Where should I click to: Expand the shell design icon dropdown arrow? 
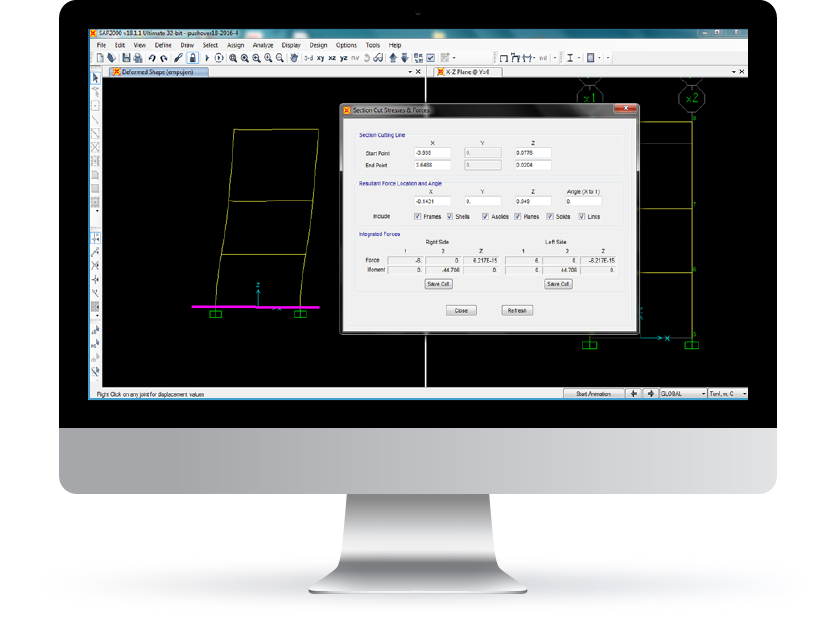tap(600, 58)
